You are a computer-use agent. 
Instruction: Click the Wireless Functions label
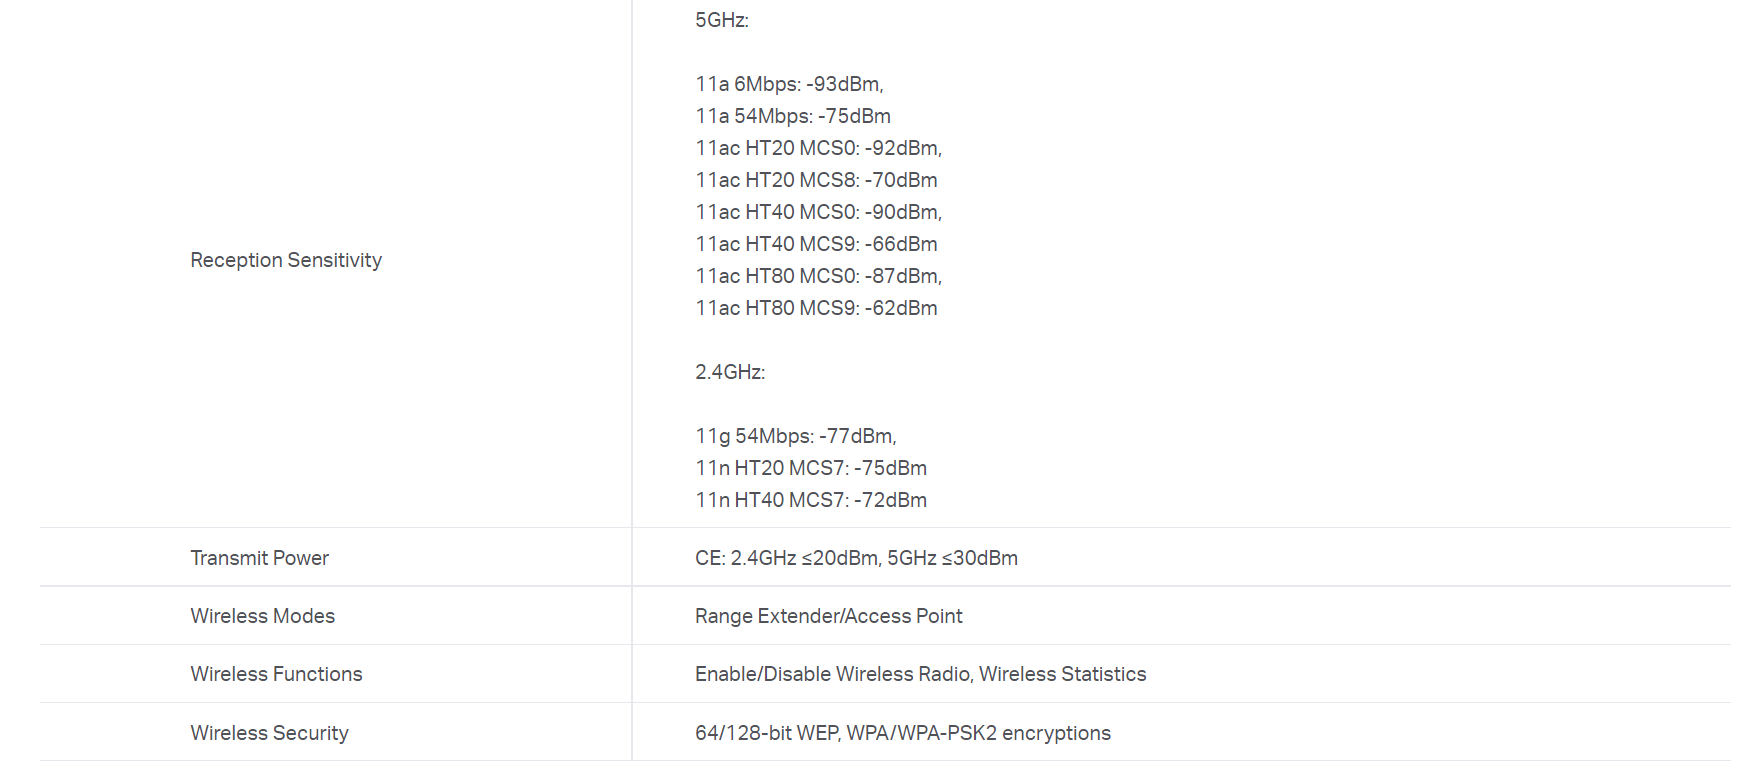[x=276, y=674]
